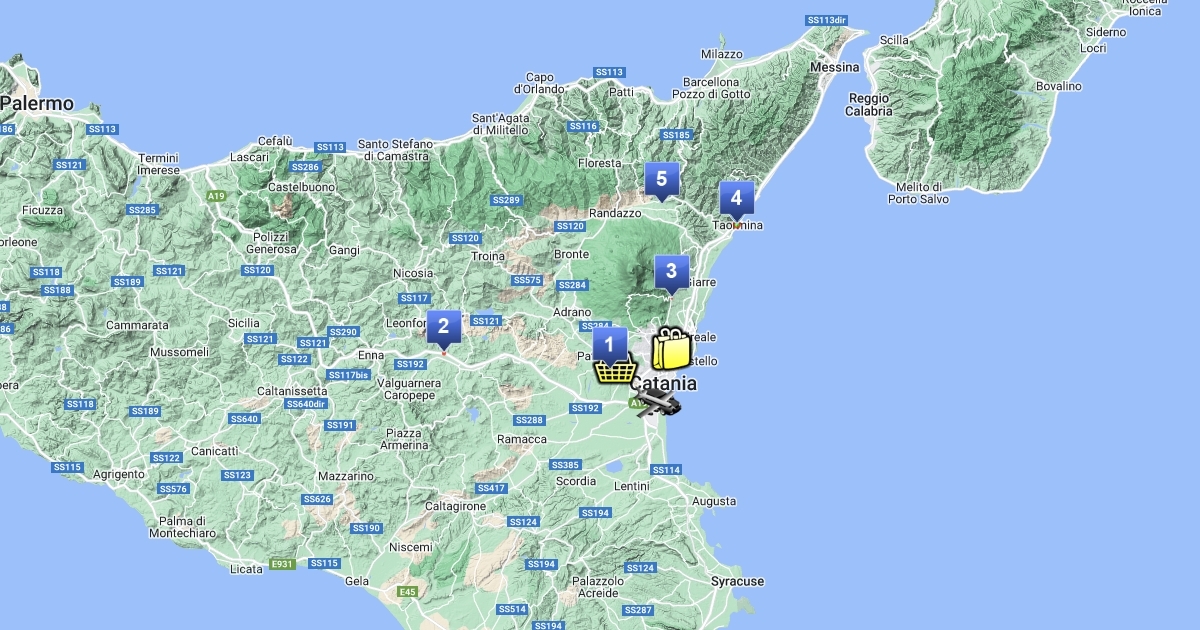Open the yellow shopping bag marker
This screenshot has height=630, width=1200.
point(671,350)
